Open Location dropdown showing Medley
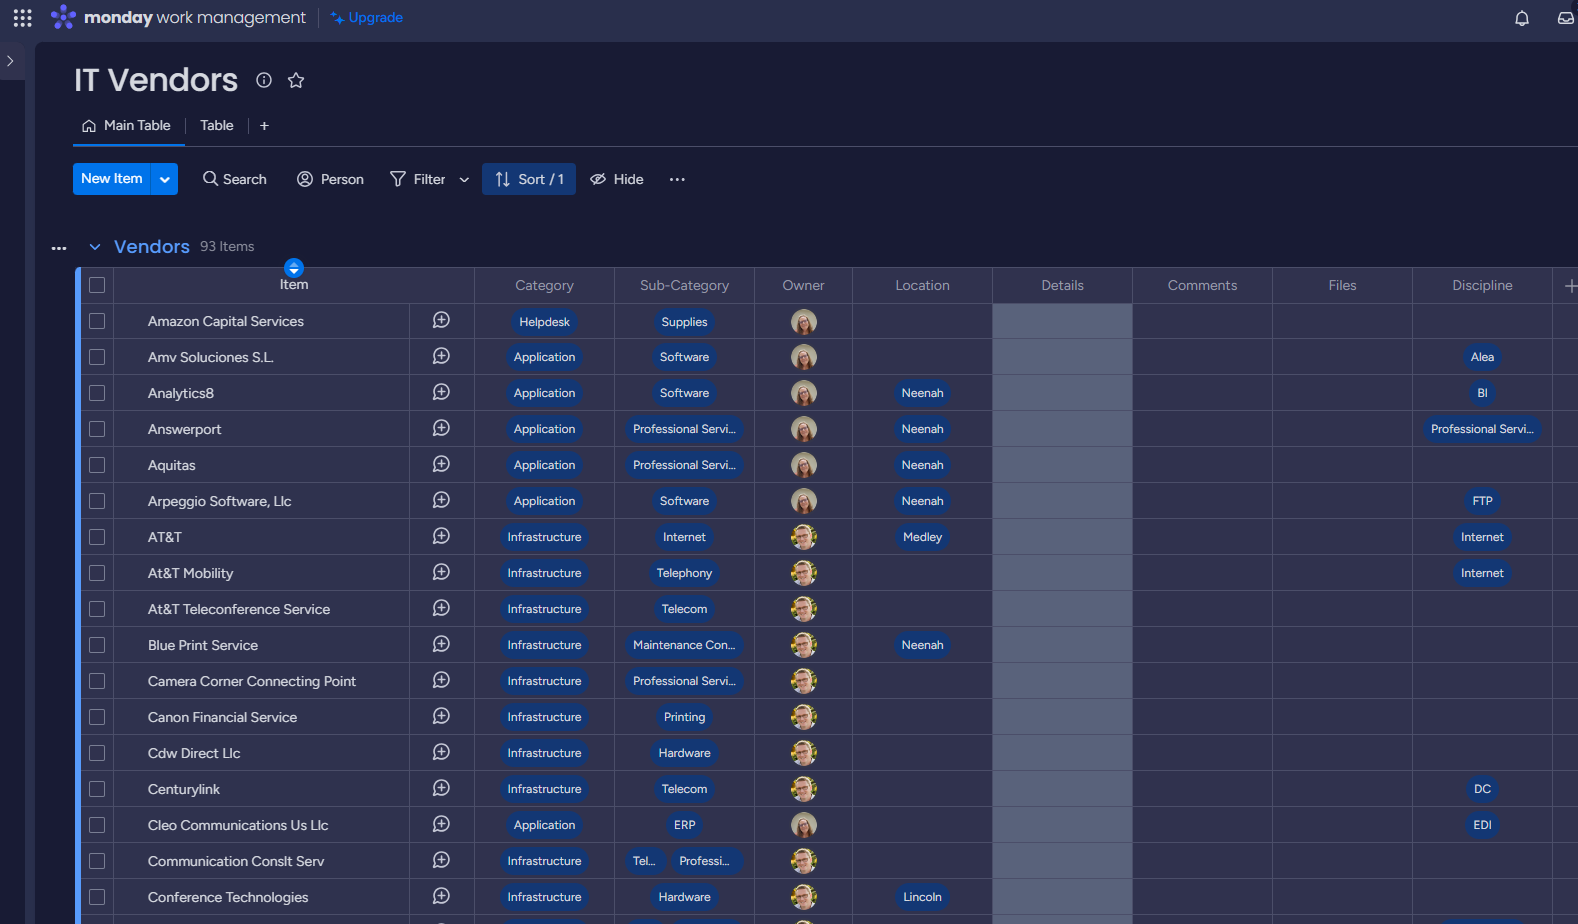 (x=922, y=537)
